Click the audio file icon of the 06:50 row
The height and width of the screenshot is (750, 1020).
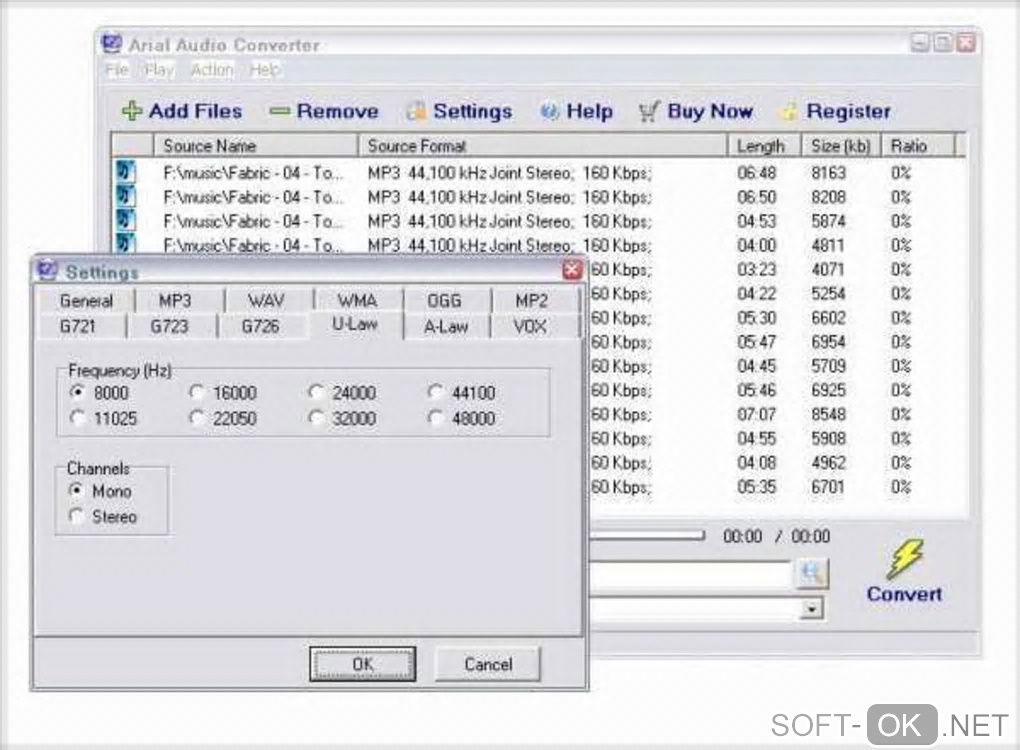(126, 196)
